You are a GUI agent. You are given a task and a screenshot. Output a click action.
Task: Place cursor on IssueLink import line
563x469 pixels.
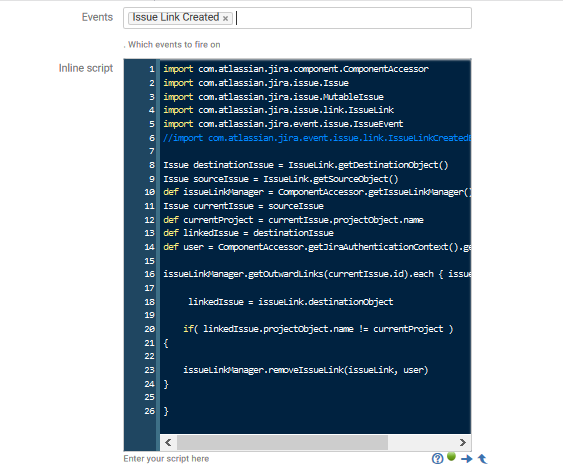(279, 110)
